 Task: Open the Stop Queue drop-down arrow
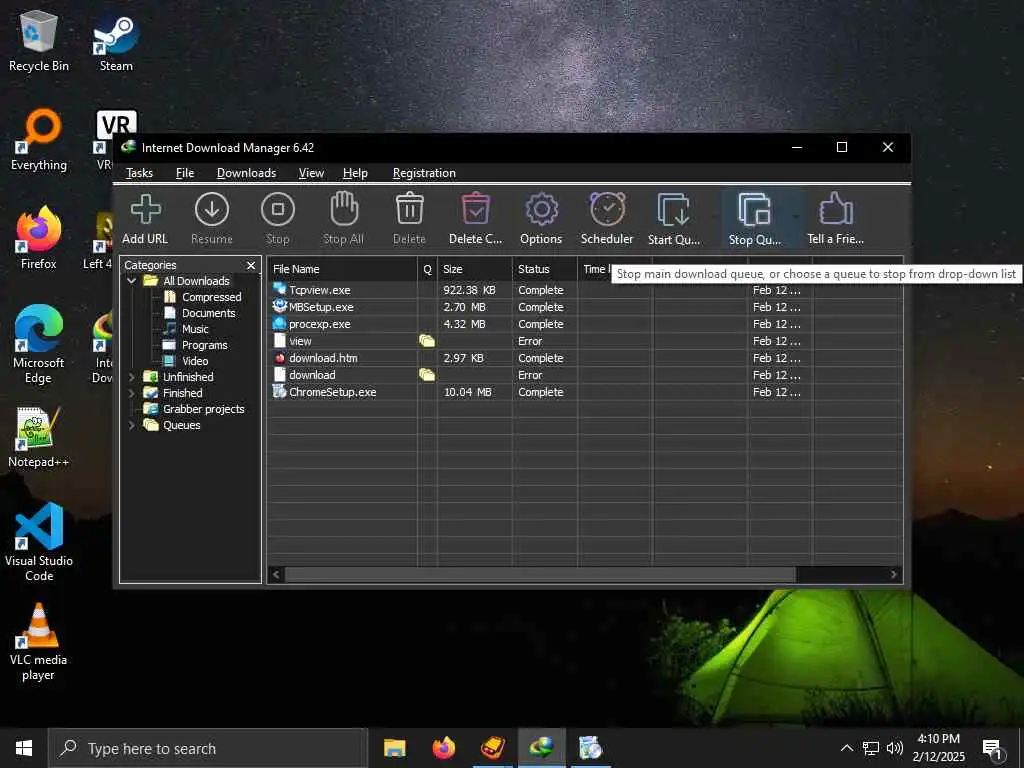[795, 217]
